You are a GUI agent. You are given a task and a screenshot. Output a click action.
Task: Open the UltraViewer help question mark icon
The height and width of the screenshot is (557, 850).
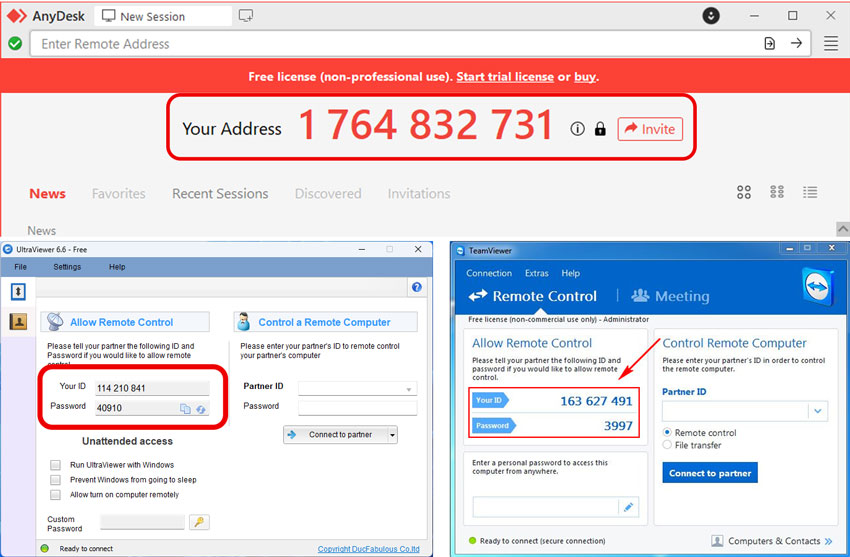pyautogui.click(x=416, y=288)
